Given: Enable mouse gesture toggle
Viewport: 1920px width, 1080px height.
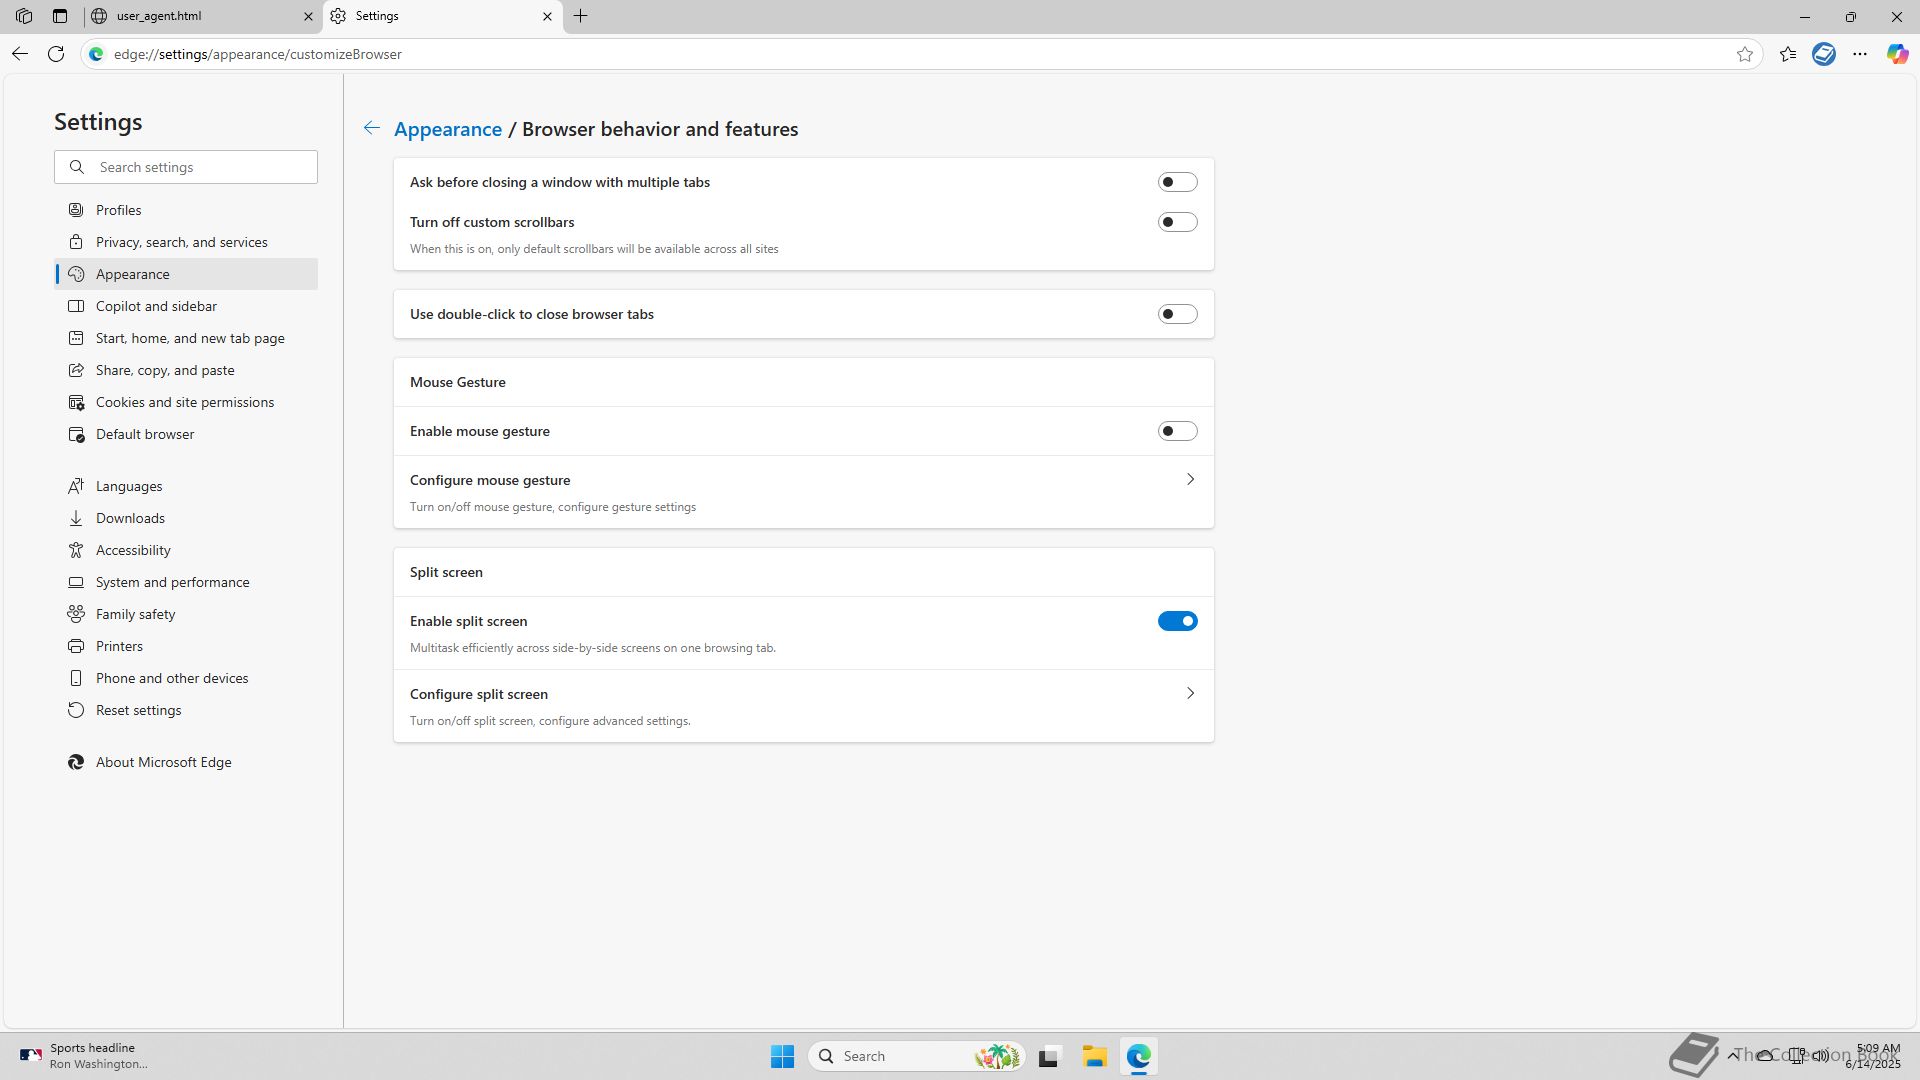Looking at the screenshot, I should point(1177,431).
